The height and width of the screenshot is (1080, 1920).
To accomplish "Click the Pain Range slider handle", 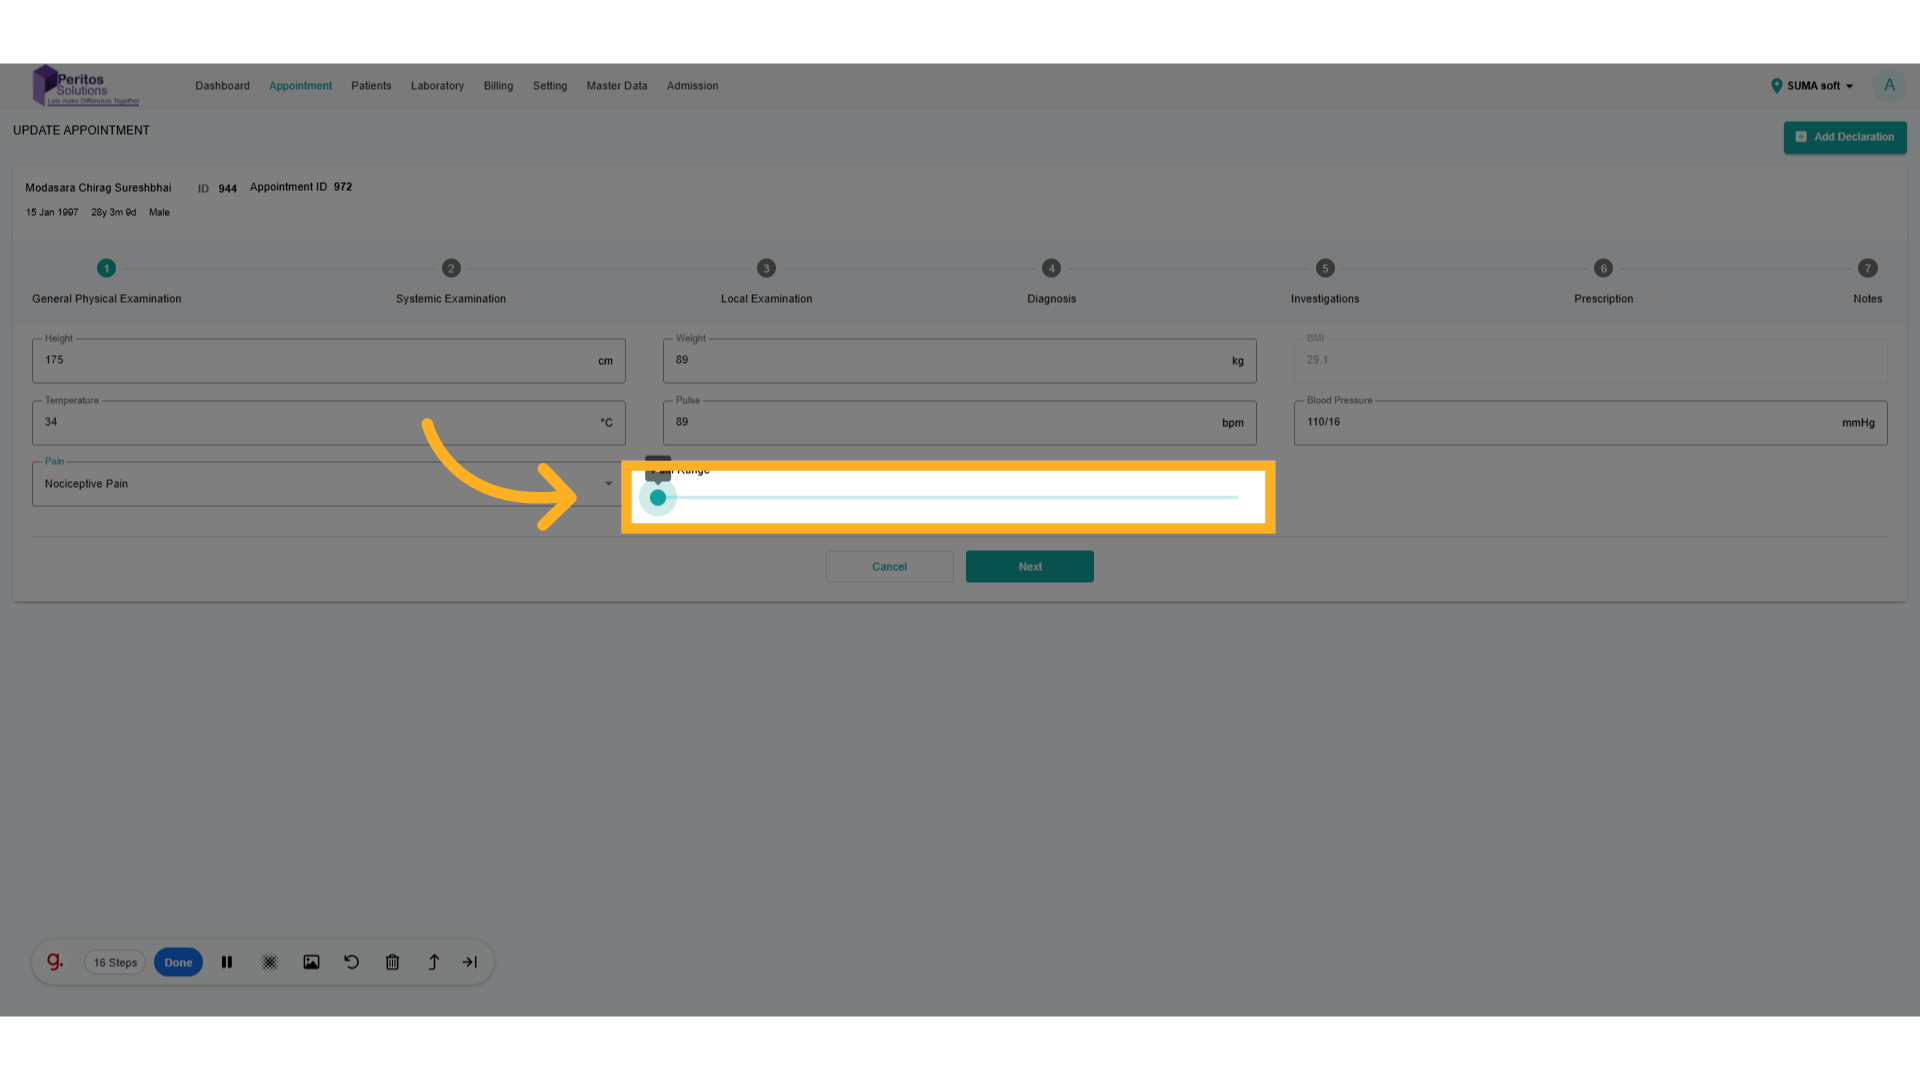I will [658, 498].
